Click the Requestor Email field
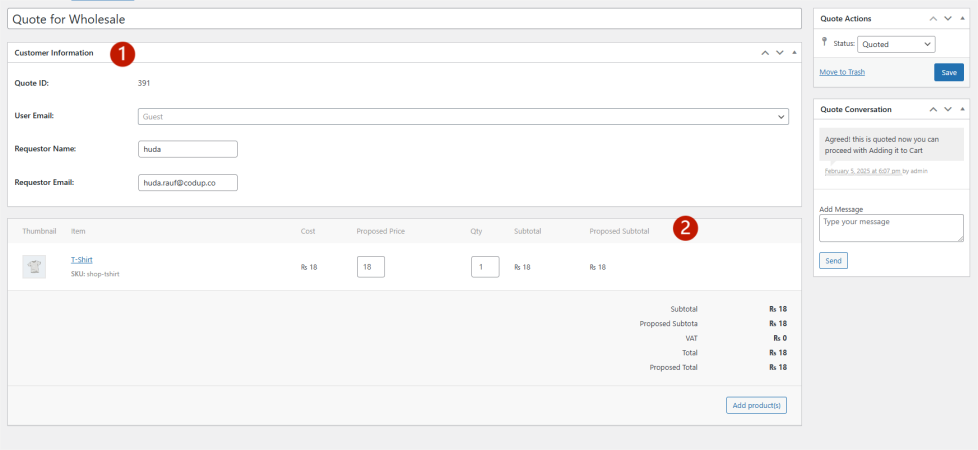Image resolution: width=978 pixels, height=450 pixels. (188, 182)
